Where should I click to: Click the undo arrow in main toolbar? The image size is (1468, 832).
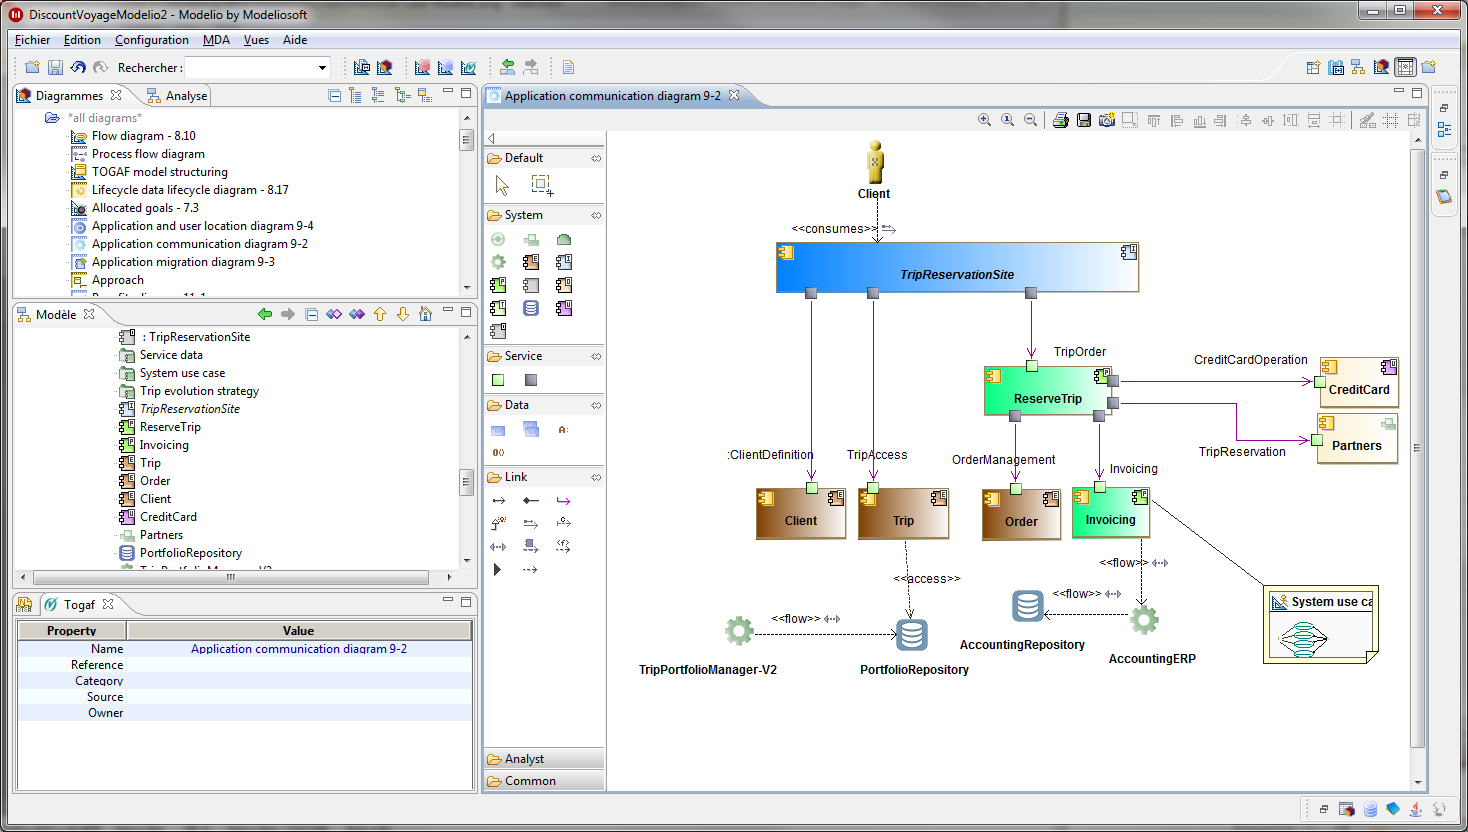pos(78,67)
